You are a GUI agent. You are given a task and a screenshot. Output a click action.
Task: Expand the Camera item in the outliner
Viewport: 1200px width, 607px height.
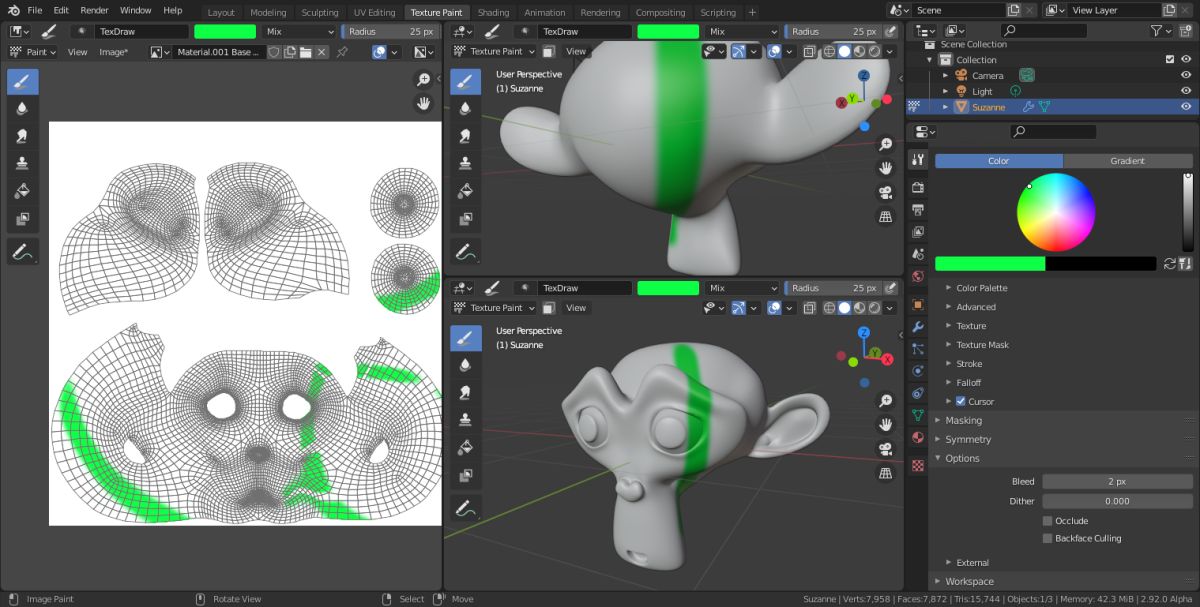coord(945,75)
